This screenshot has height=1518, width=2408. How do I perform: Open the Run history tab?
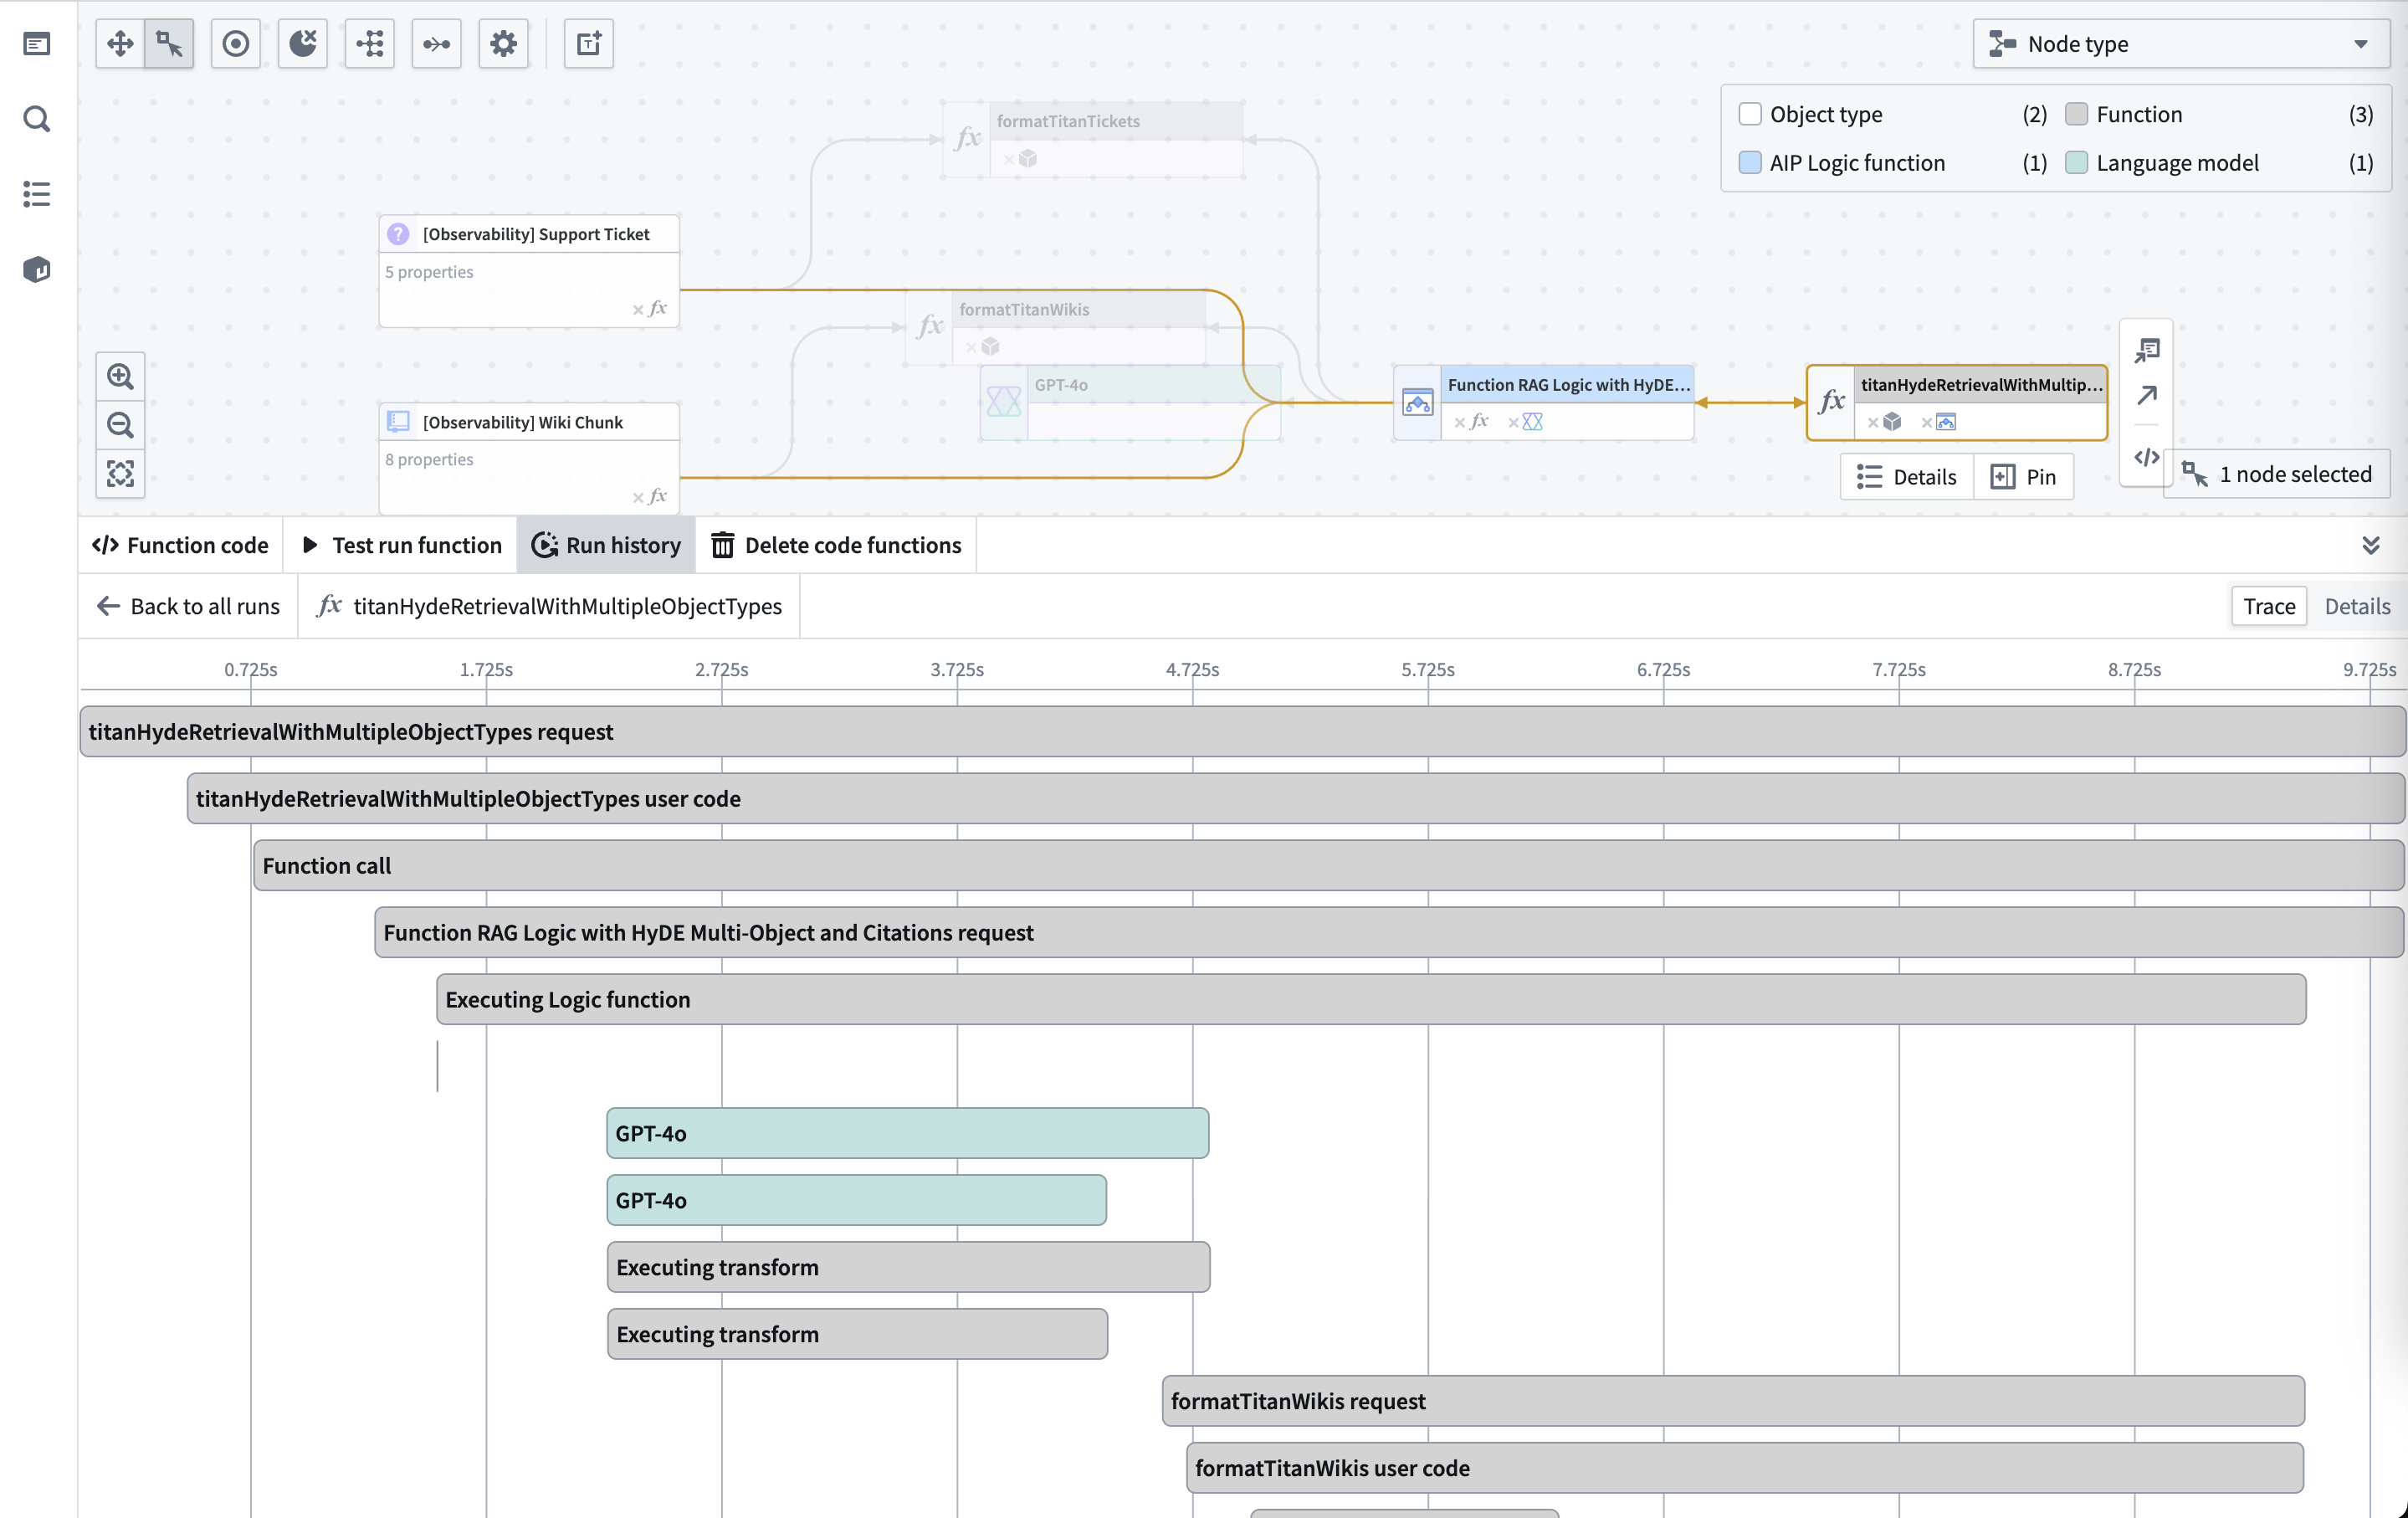606,545
